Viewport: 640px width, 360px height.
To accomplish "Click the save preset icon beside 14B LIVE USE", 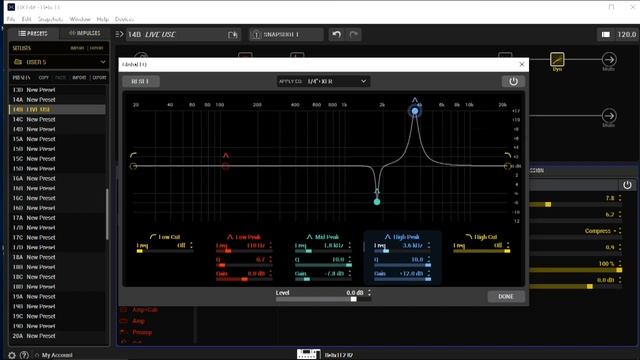I will pyautogui.click(x=233, y=35).
